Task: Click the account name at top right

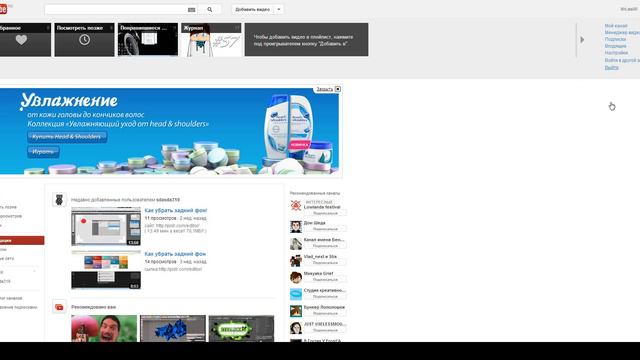Action: [629, 9]
